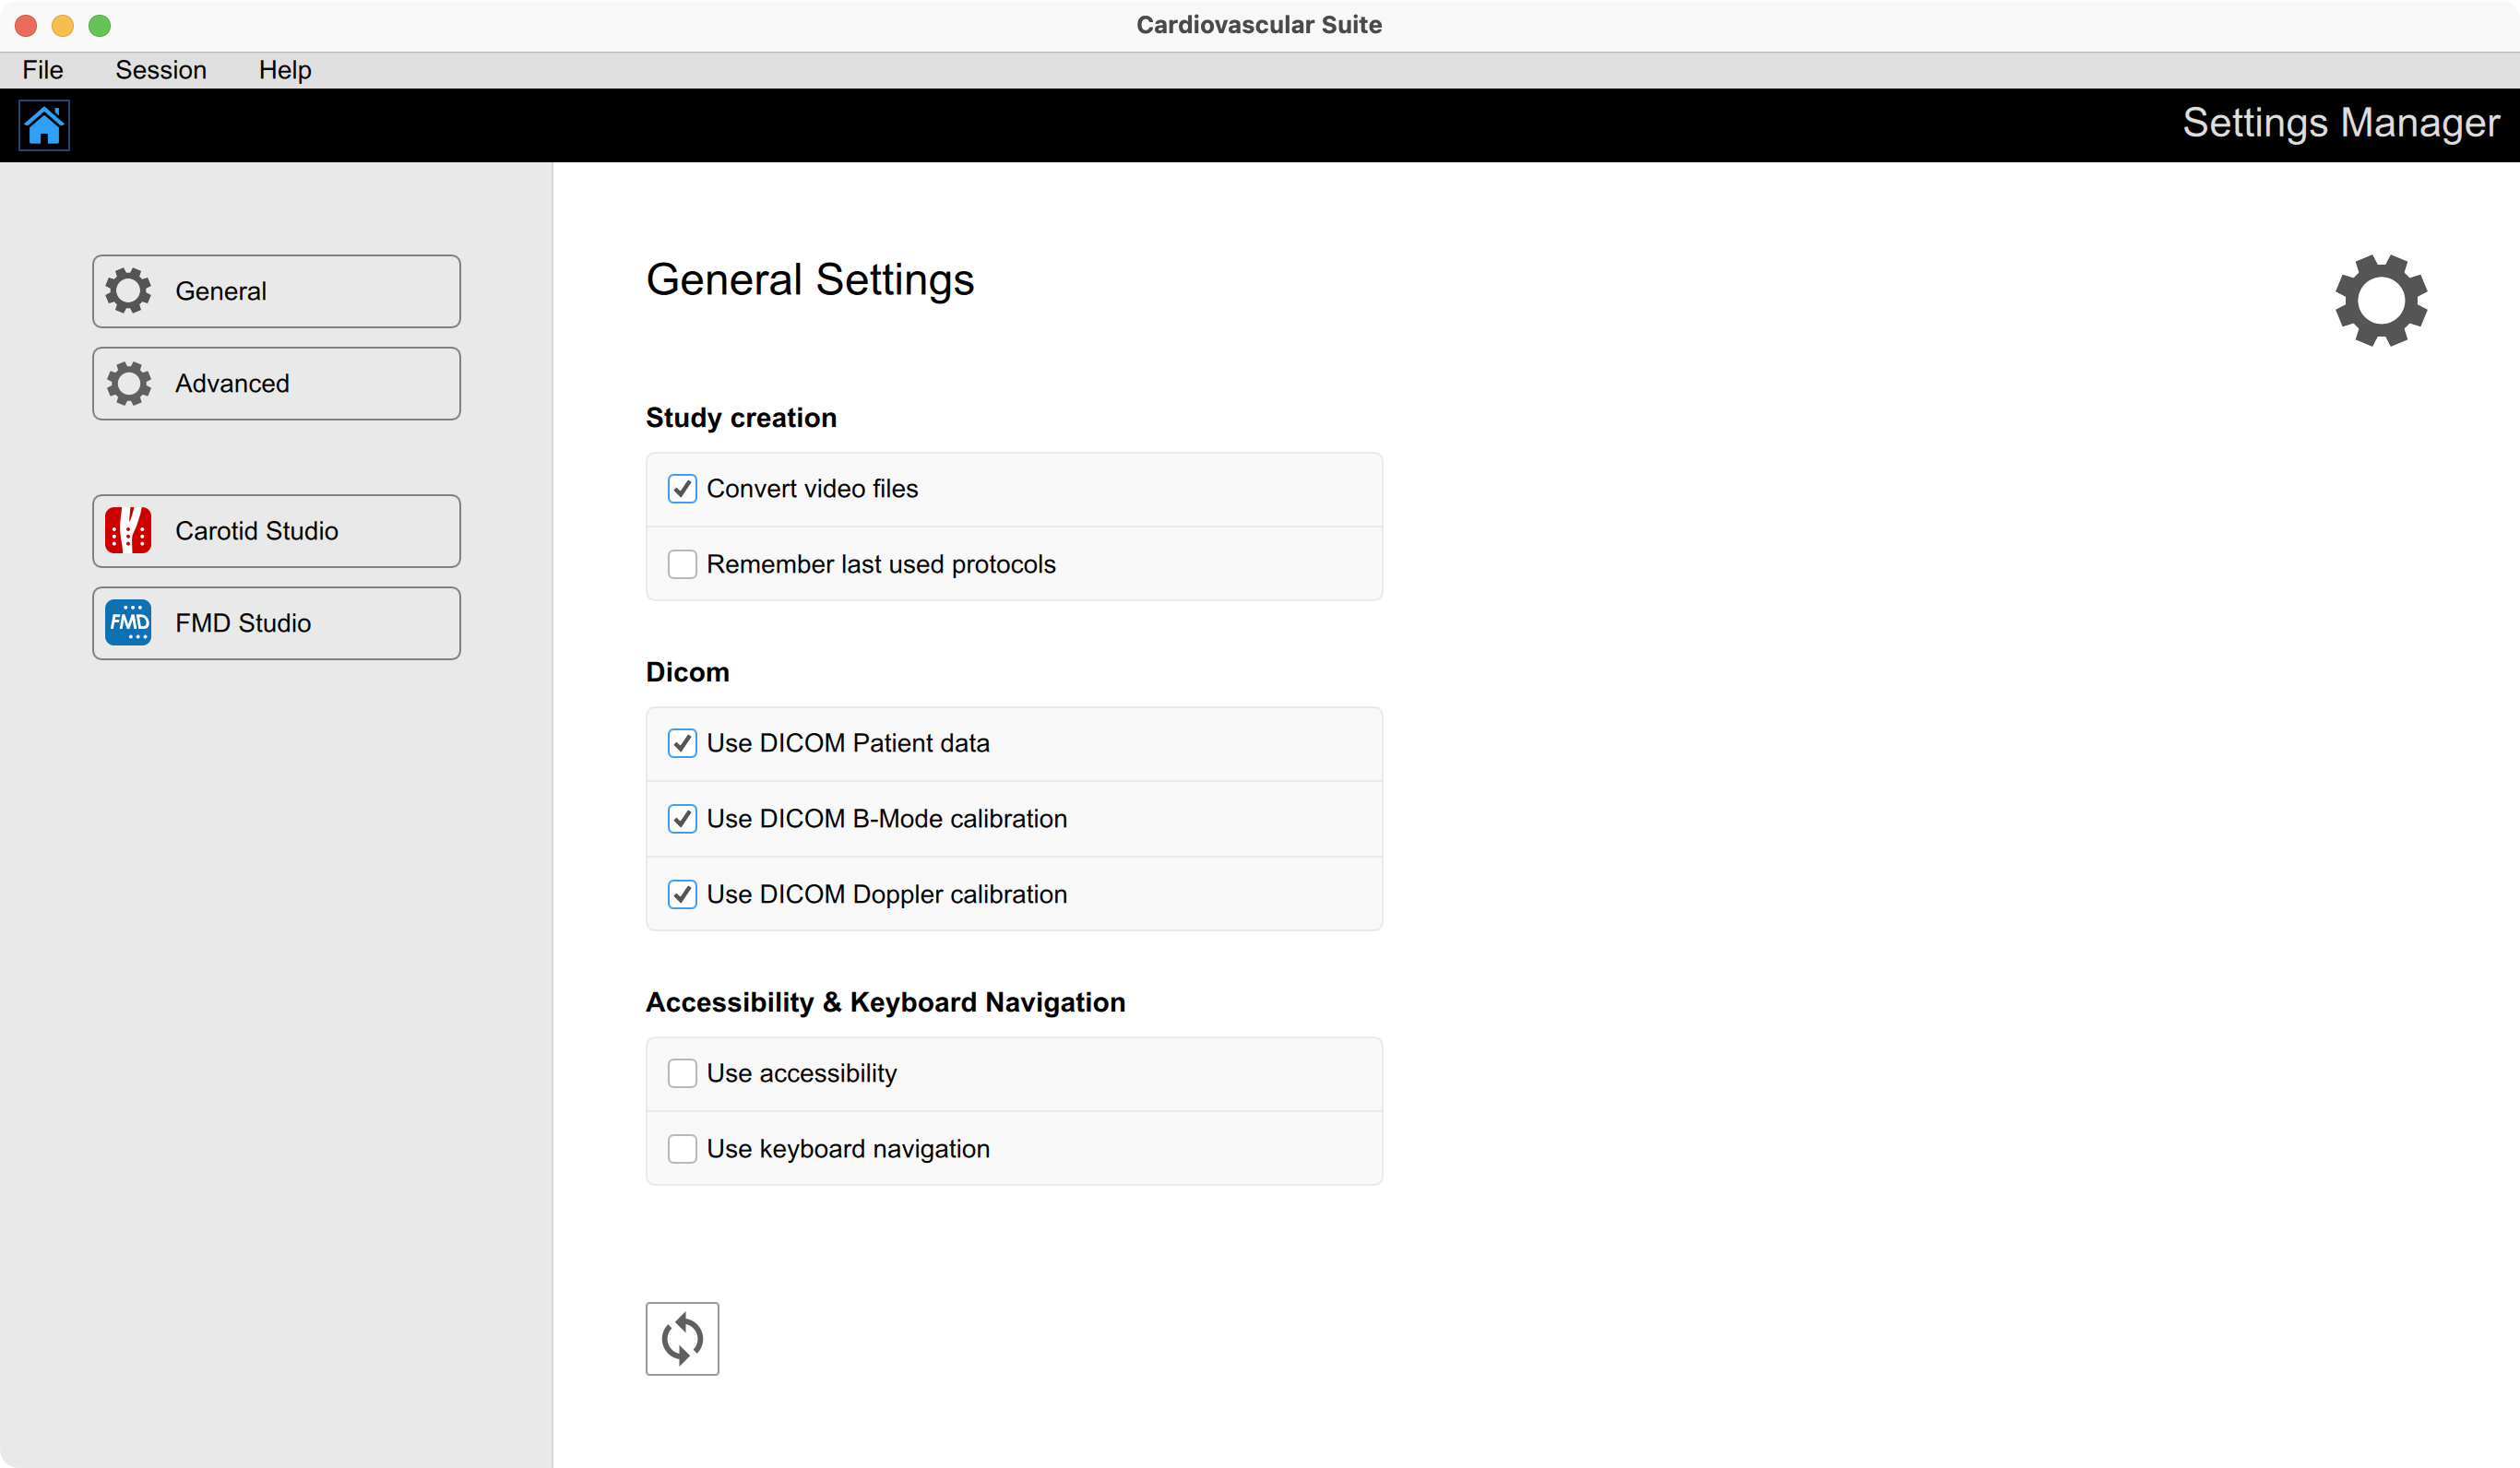Enable Remember last used protocols
This screenshot has width=2520, height=1468.
pyautogui.click(x=682, y=564)
